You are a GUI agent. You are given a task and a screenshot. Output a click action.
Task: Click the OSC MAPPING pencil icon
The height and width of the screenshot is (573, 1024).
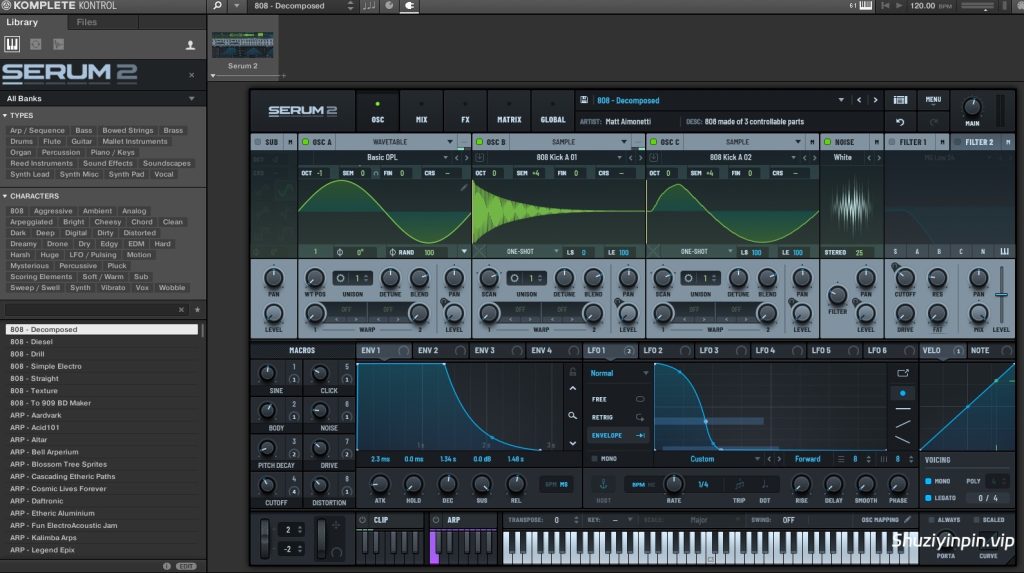click(x=907, y=519)
